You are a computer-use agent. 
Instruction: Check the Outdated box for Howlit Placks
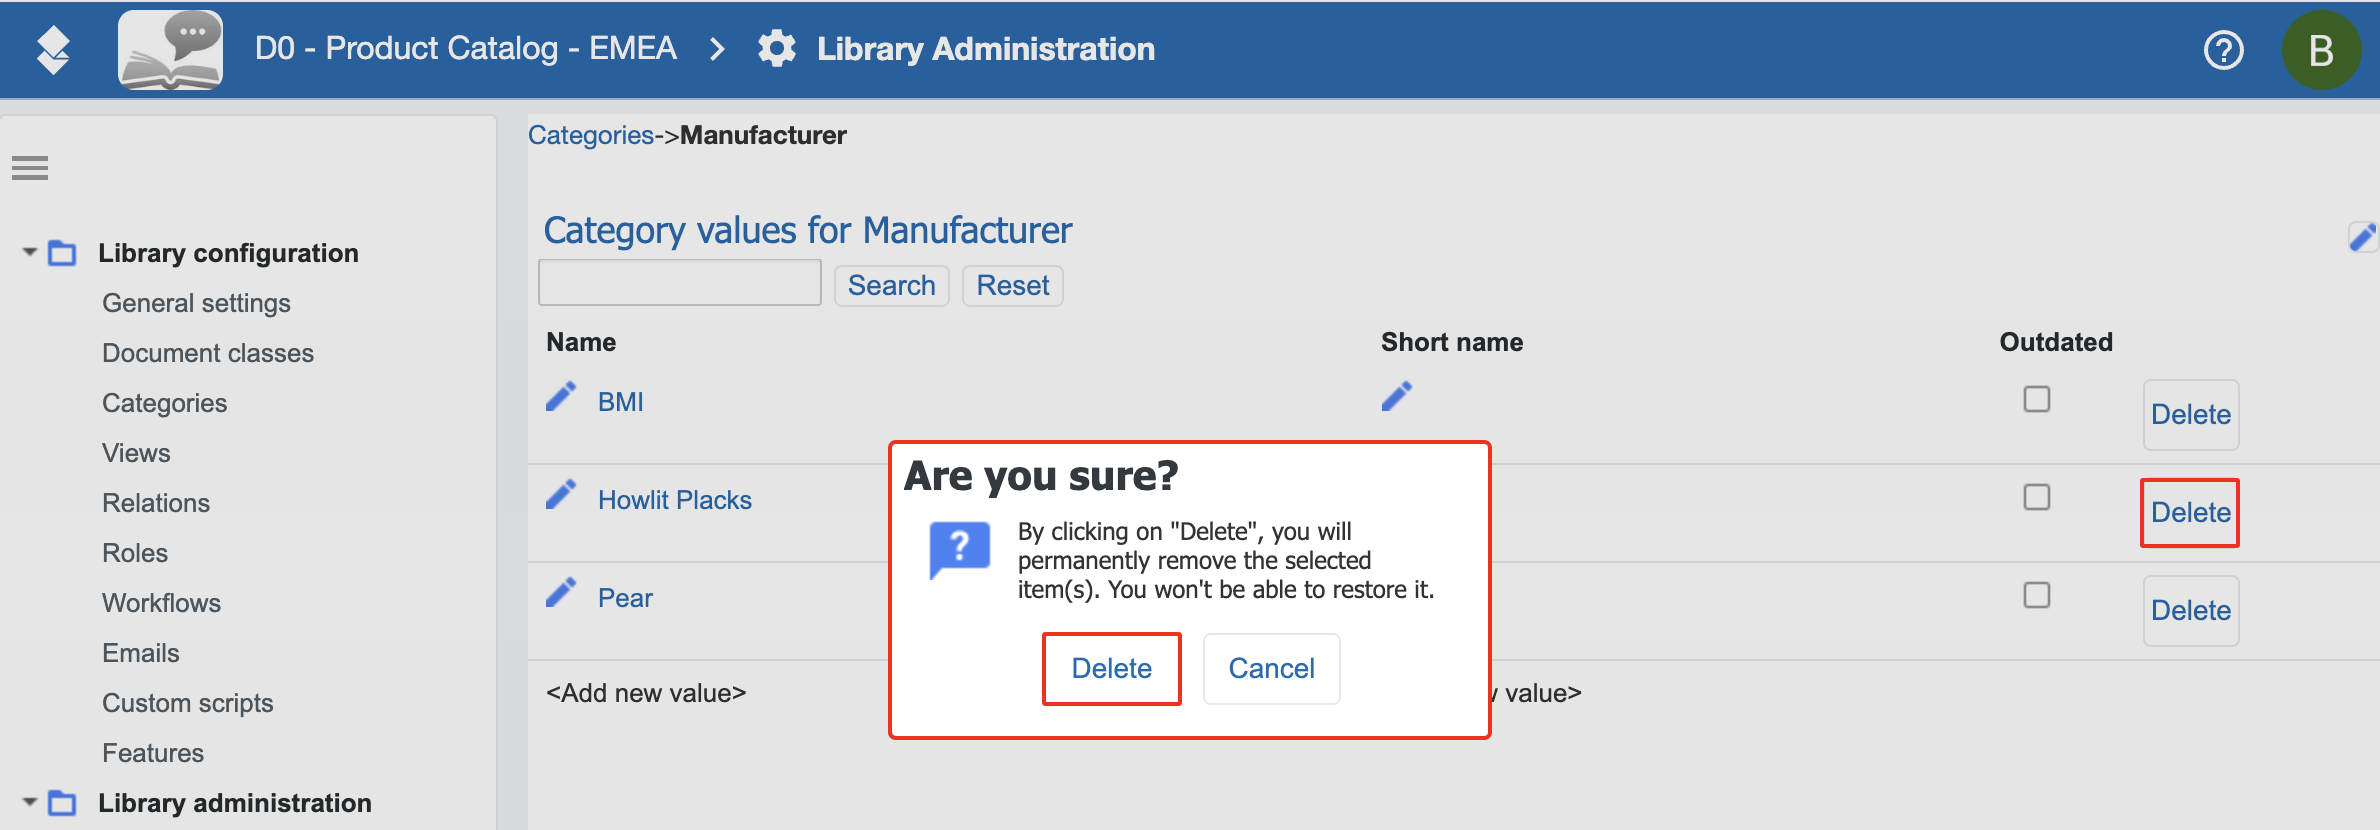pyautogui.click(x=2037, y=497)
